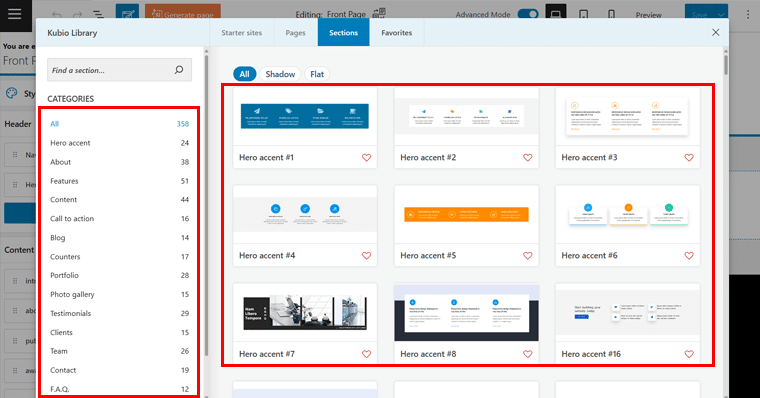Open Hero accent #16 thumbnail preview
This screenshot has width=760, height=398.
click(628, 313)
